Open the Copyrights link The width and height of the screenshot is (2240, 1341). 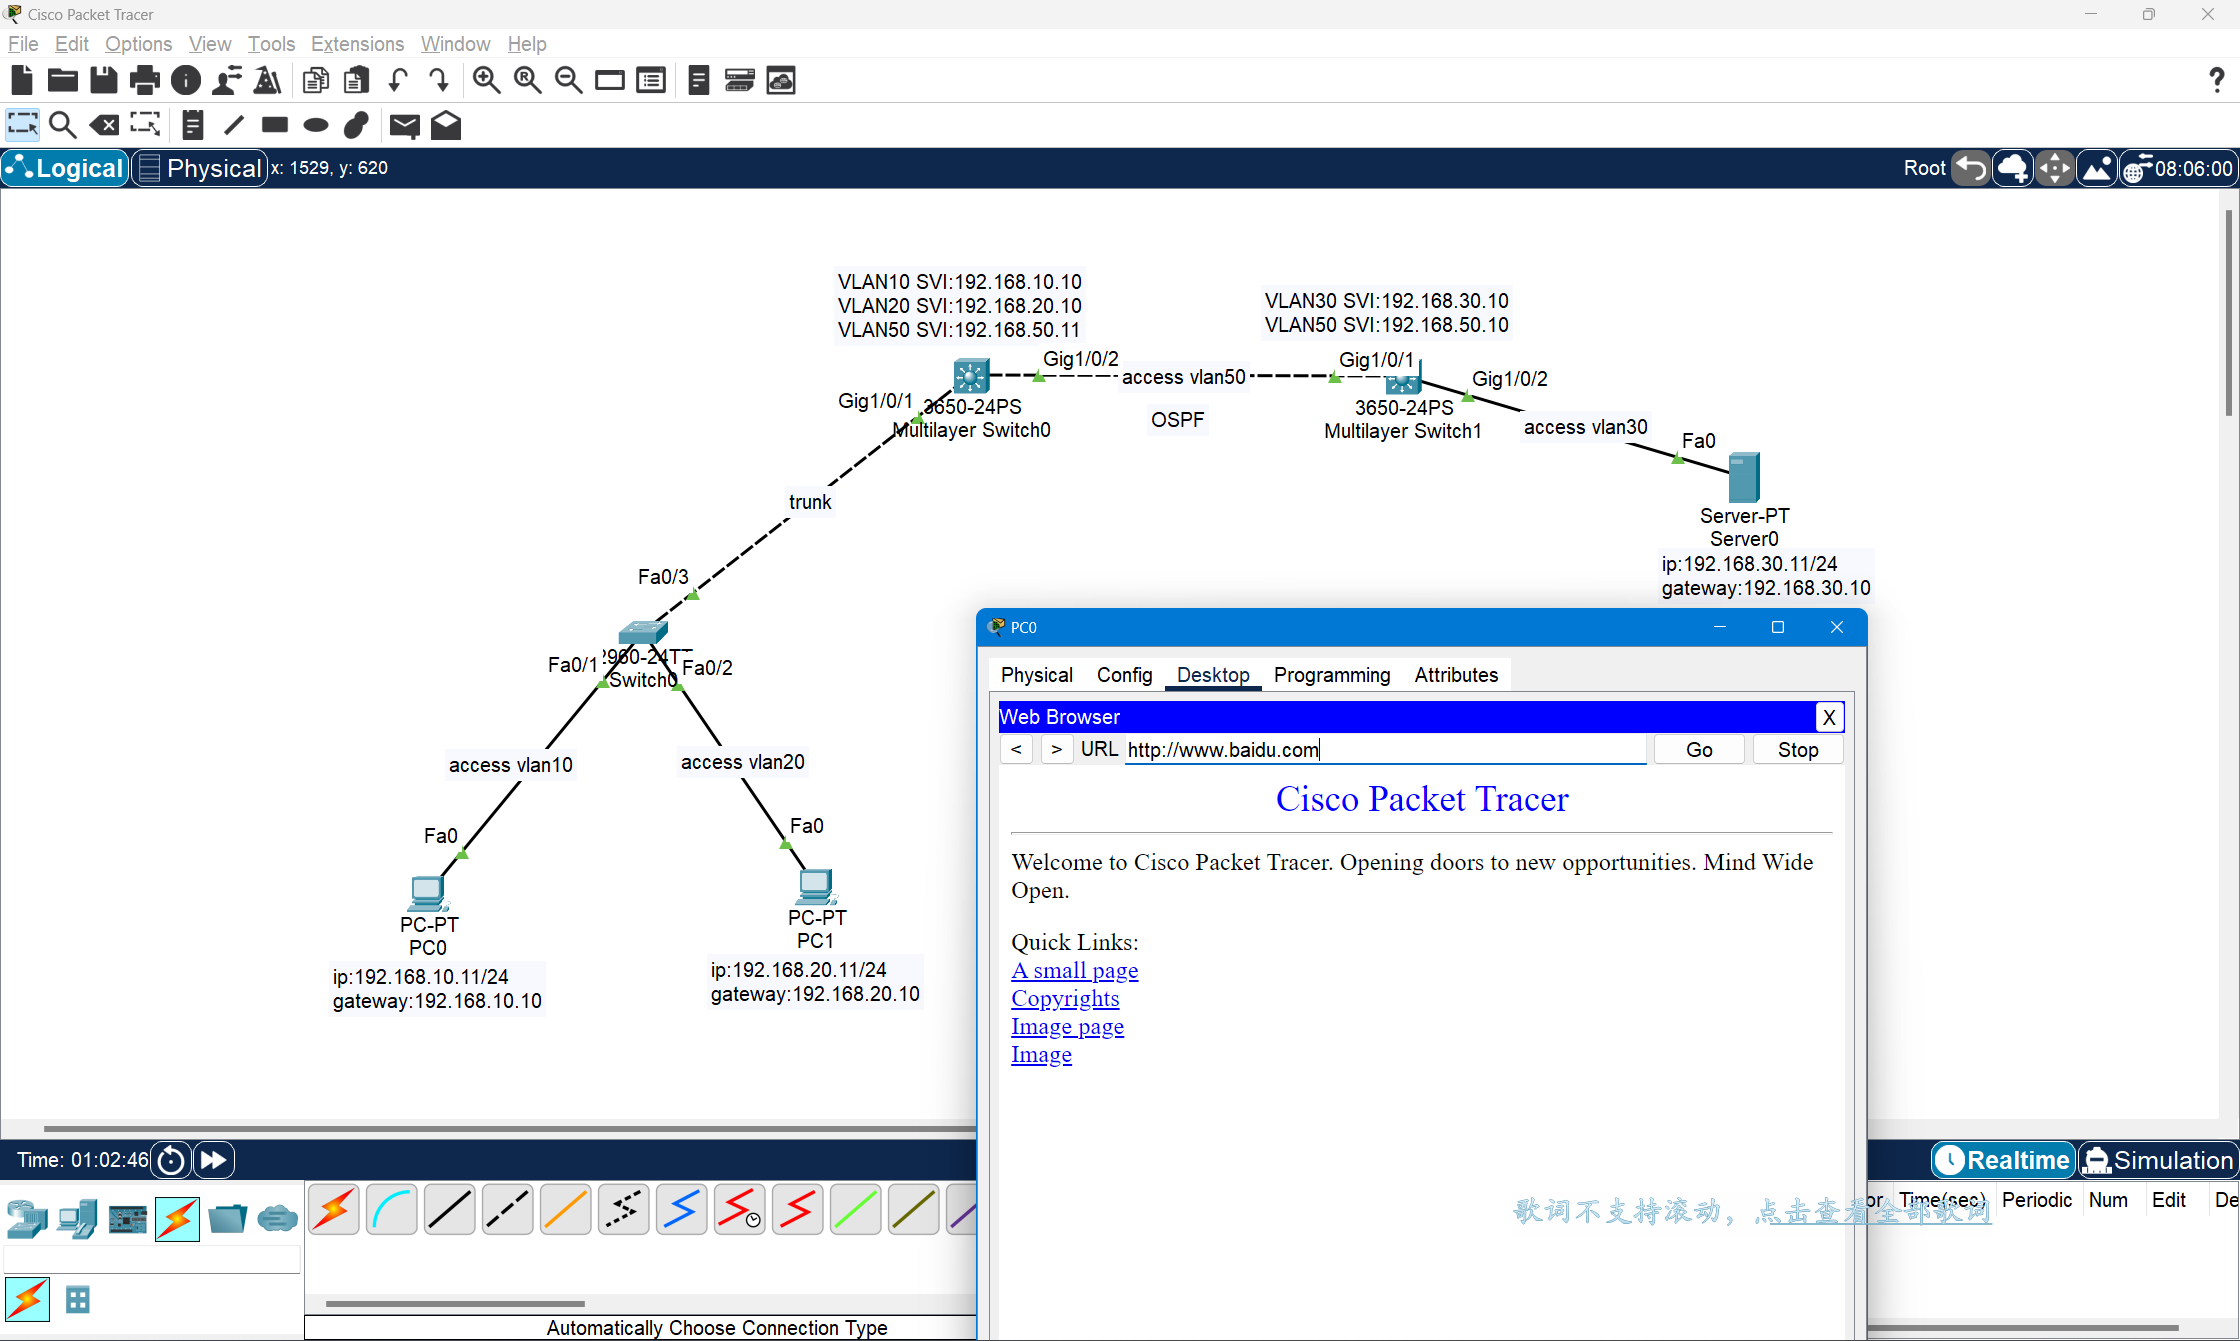click(x=1065, y=998)
